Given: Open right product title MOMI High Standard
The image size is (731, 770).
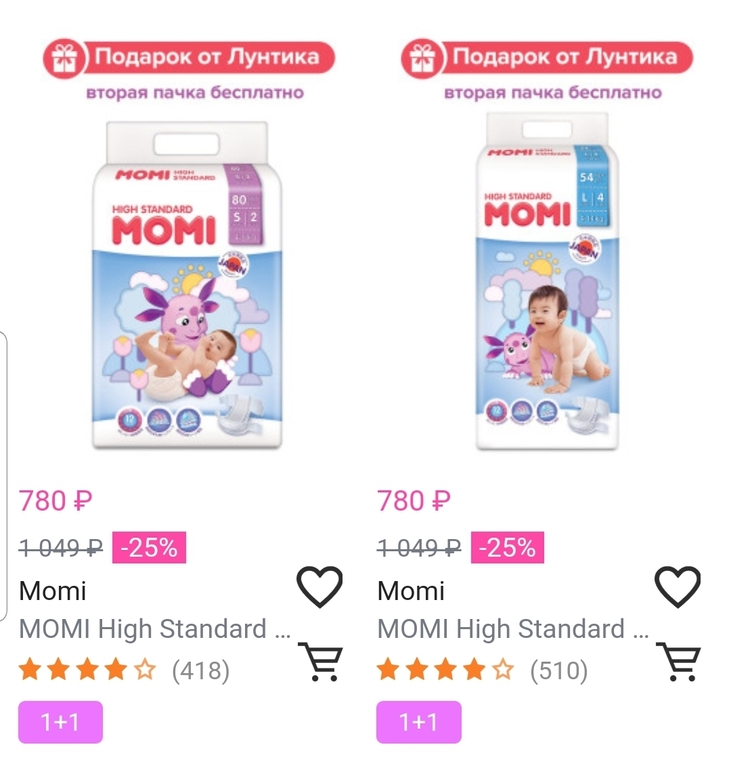Looking at the screenshot, I should click(x=514, y=629).
